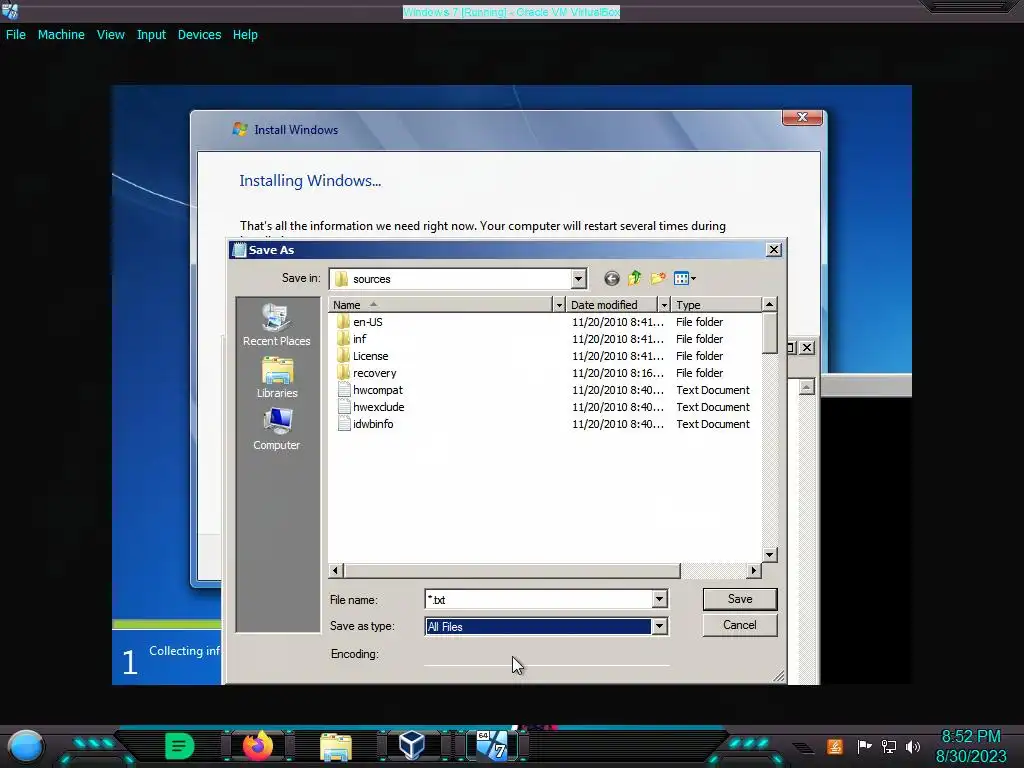Open the VirtualBox Help menu
1024x768 pixels.
pos(245,35)
